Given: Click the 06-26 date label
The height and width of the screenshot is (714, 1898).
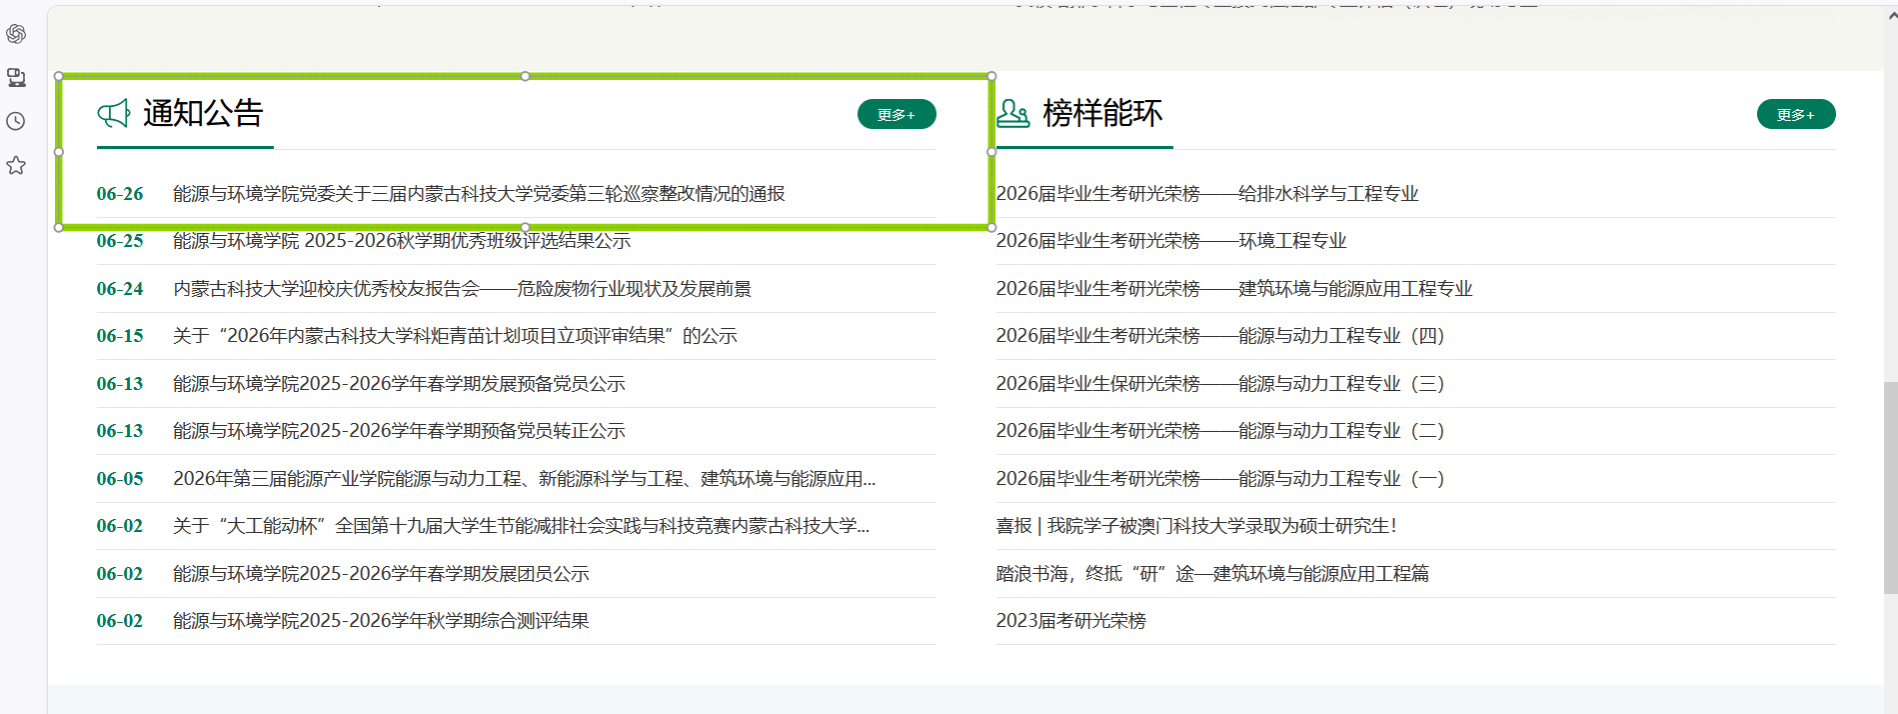Looking at the screenshot, I should pos(120,194).
